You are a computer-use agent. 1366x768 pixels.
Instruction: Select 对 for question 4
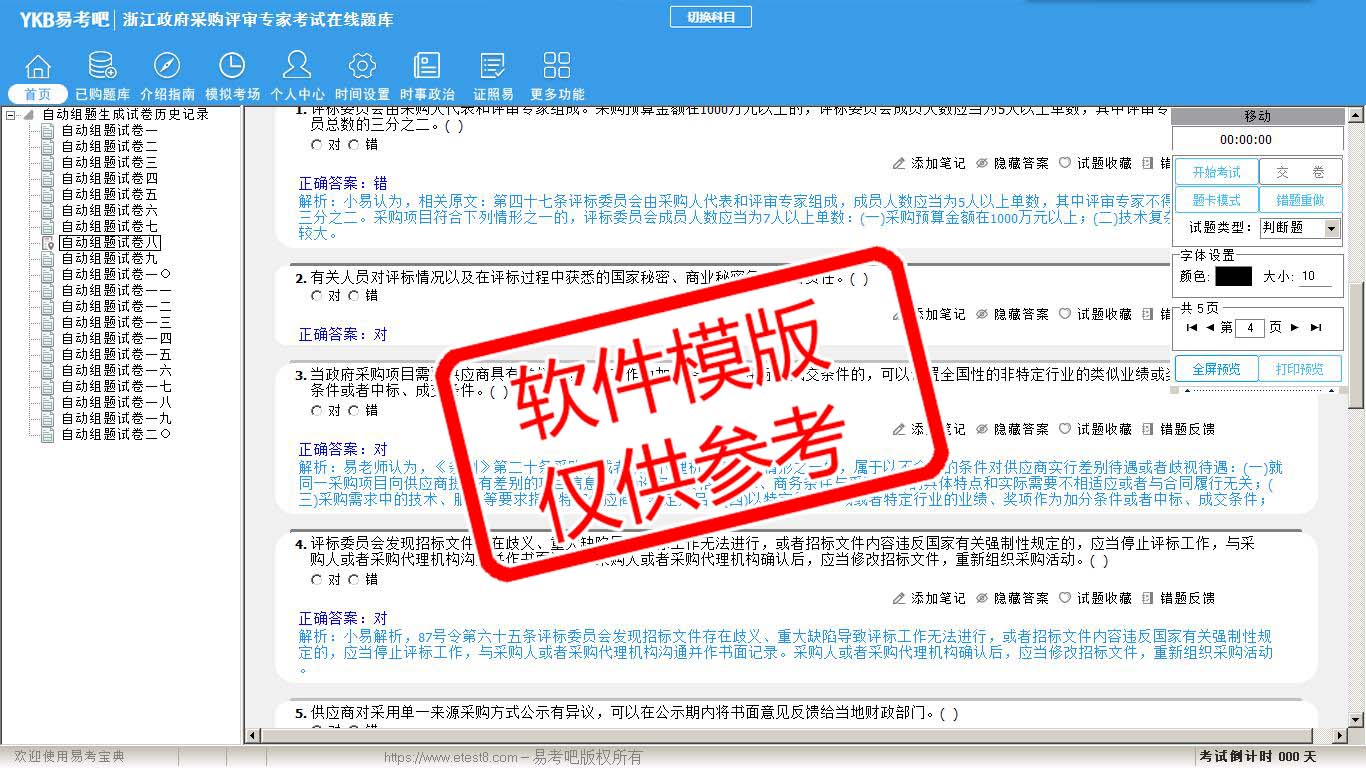[x=317, y=580]
